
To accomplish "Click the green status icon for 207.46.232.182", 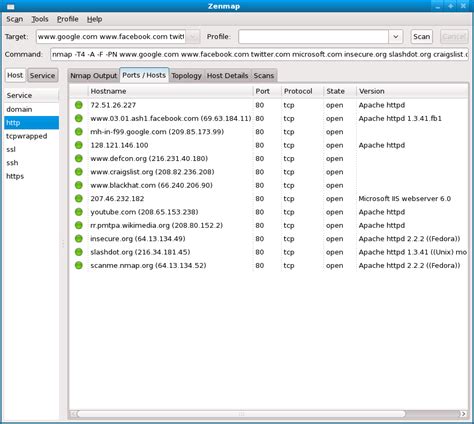I will click(x=79, y=198).
